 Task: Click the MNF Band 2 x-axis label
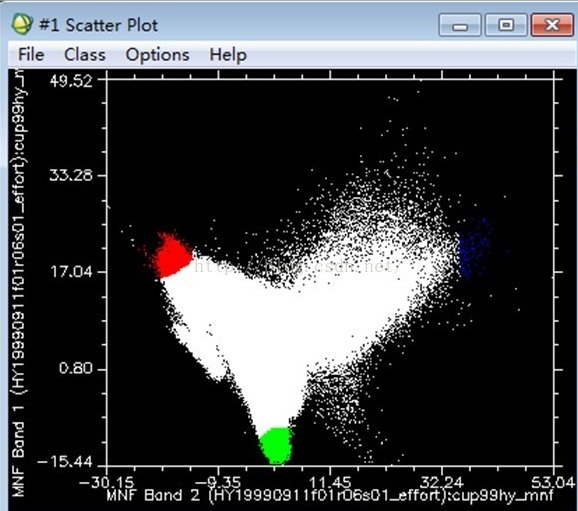click(x=330, y=495)
